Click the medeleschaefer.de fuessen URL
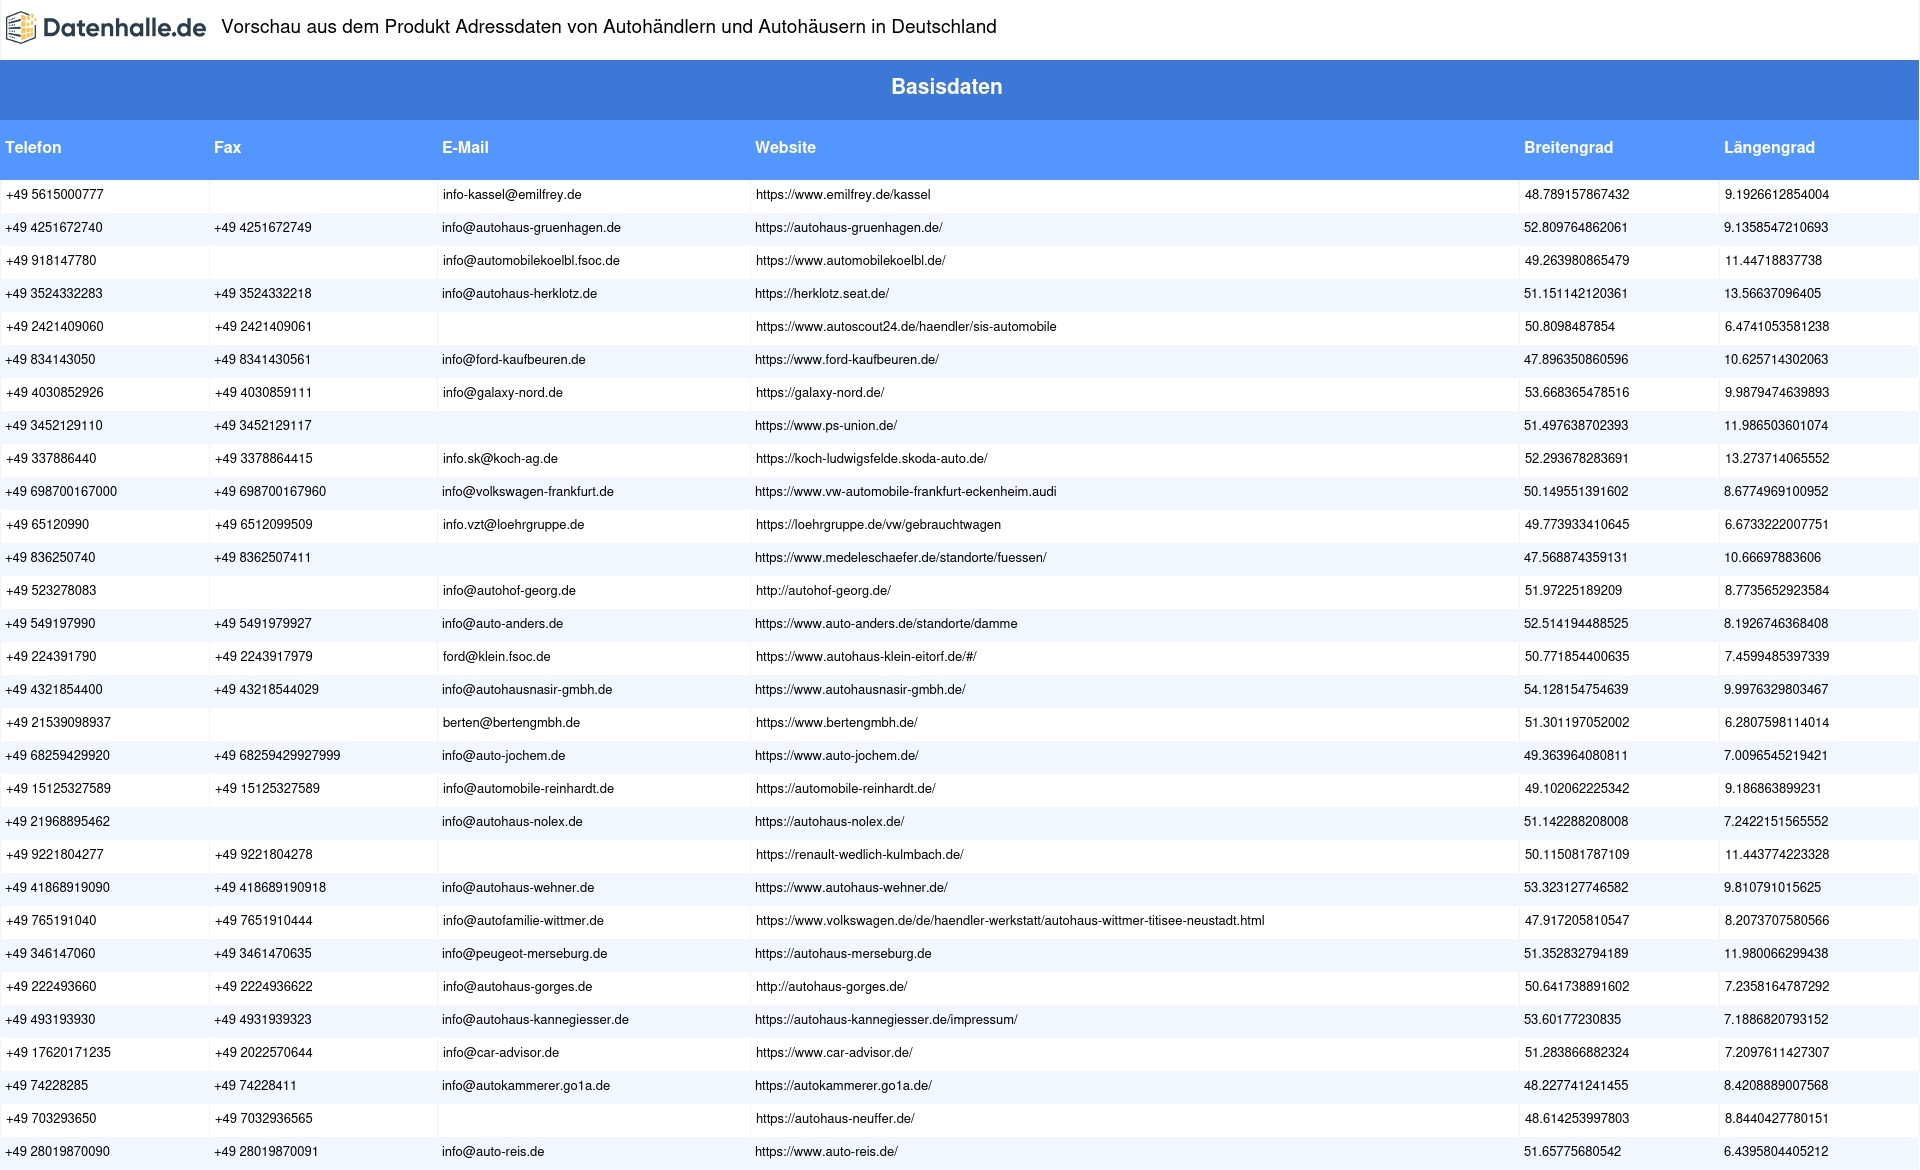Screen dimensions: 1920x1170 (x=901, y=558)
